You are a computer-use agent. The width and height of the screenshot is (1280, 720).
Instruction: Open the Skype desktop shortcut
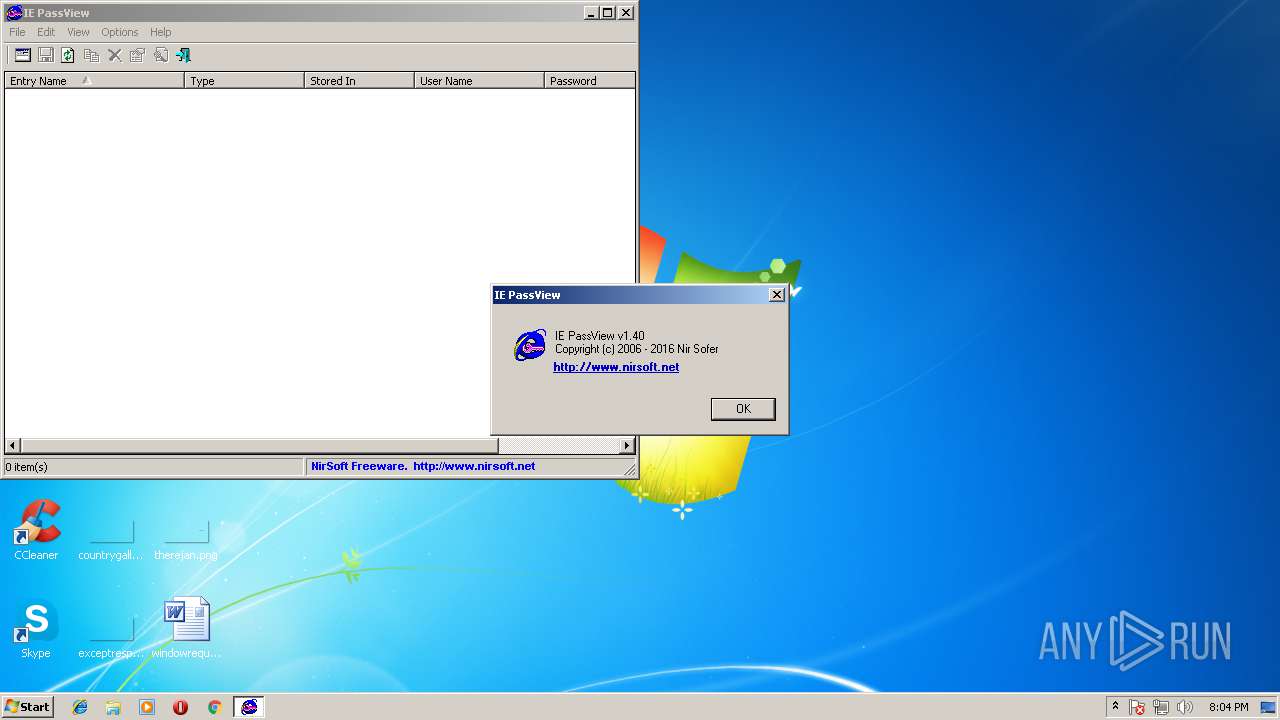pyautogui.click(x=36, y=628)
